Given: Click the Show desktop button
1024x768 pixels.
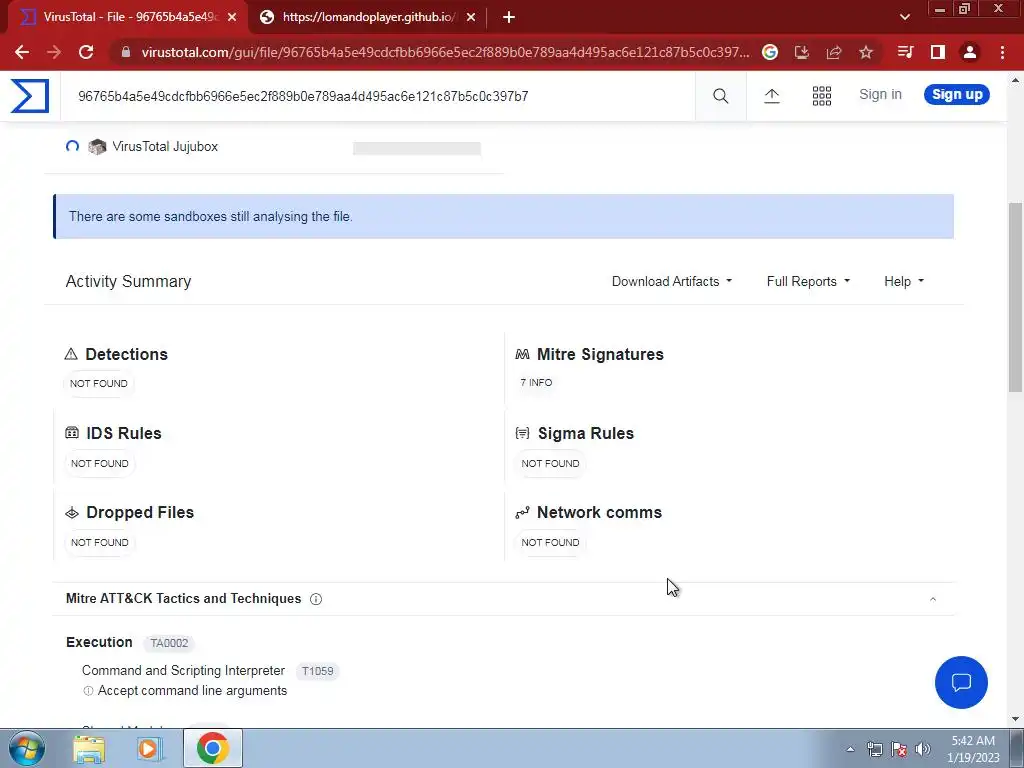Looking at the screenshot, I should click(x=1017, y=748).
